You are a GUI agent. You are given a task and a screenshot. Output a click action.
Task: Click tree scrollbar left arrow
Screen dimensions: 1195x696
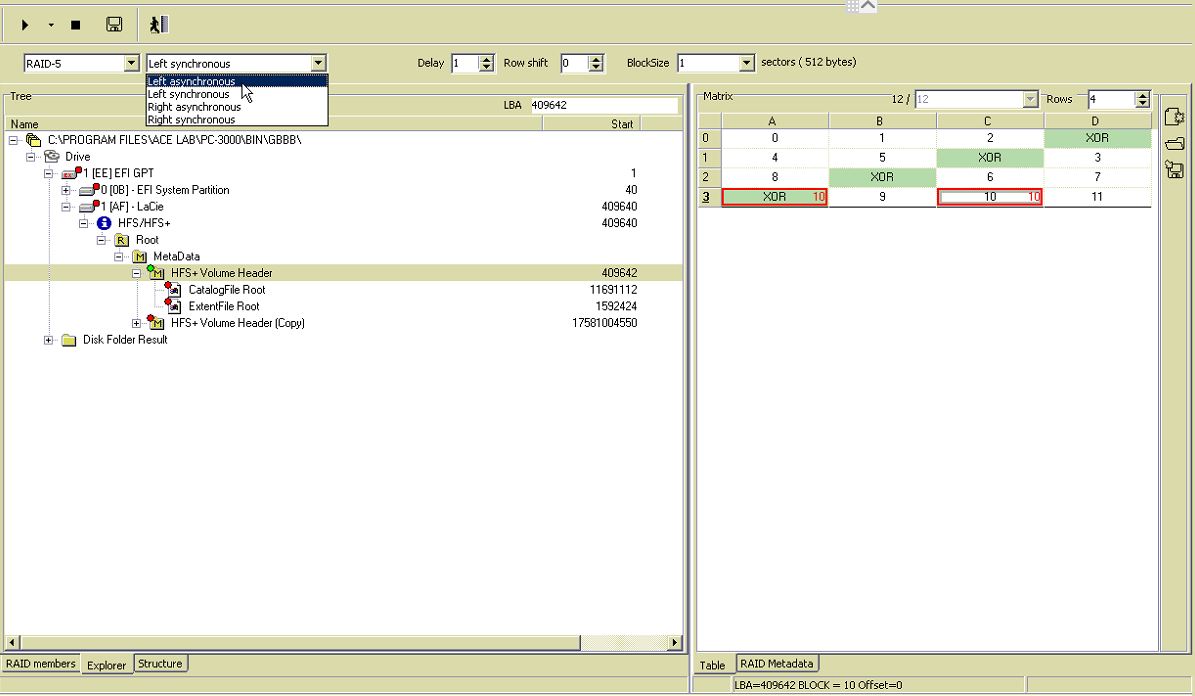[11, 643]
